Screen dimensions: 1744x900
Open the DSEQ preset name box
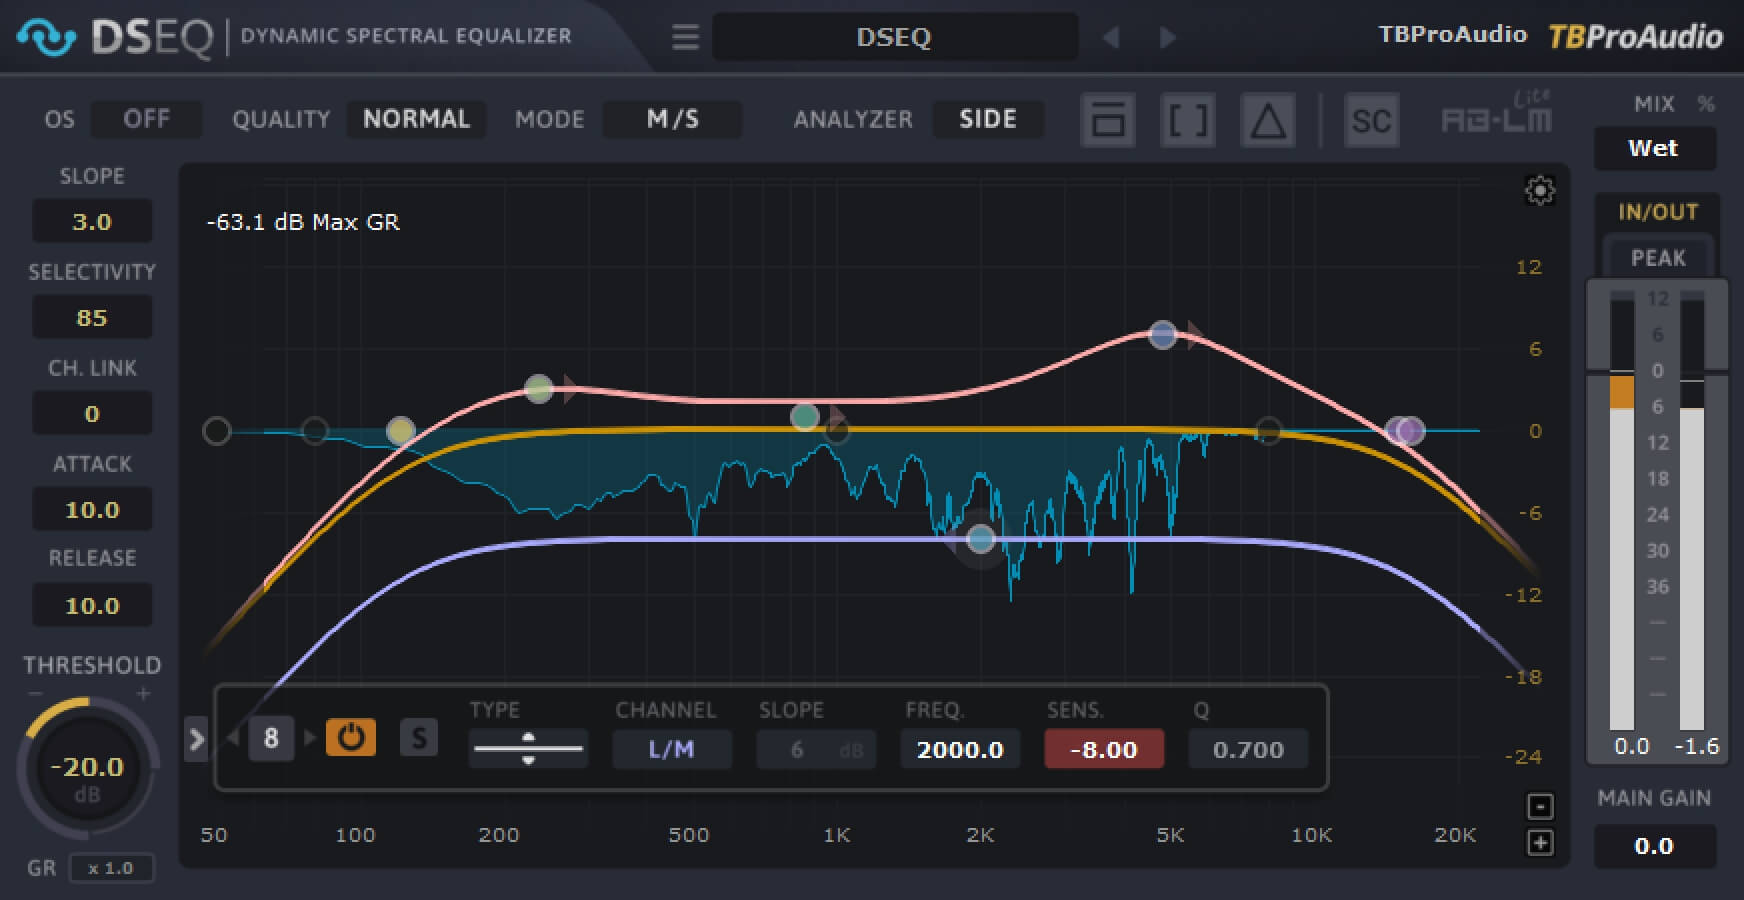pos(894,38)
